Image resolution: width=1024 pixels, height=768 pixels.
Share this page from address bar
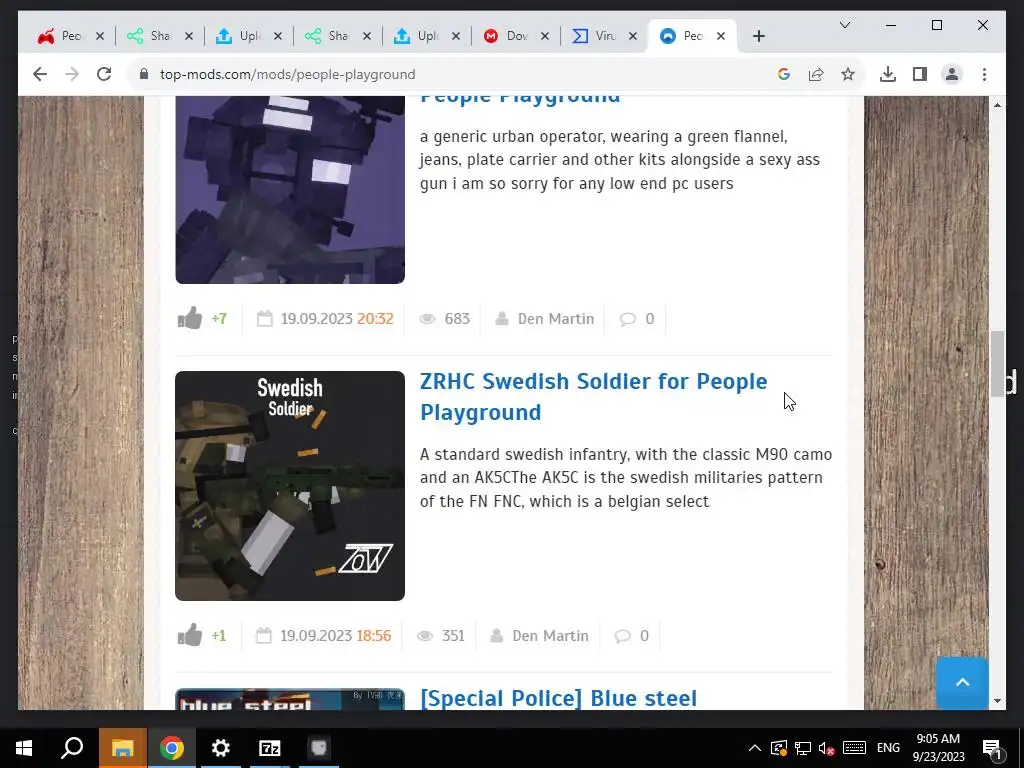816,74
